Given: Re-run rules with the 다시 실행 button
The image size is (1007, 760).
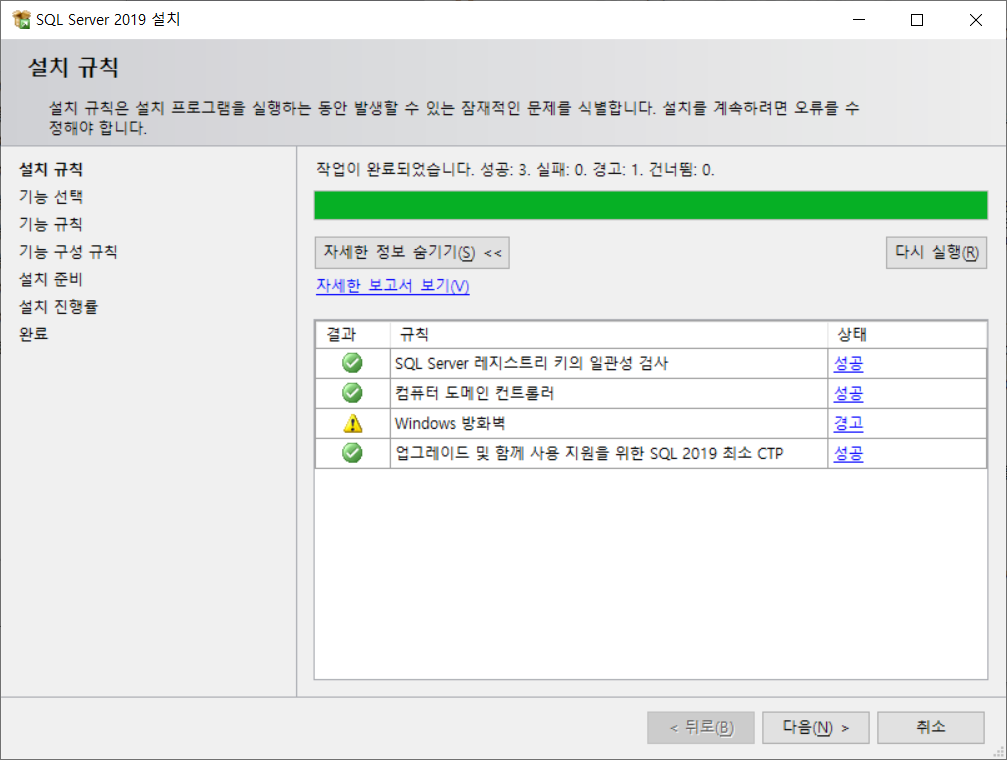Looking at the screenshot, I should (936, 252).
